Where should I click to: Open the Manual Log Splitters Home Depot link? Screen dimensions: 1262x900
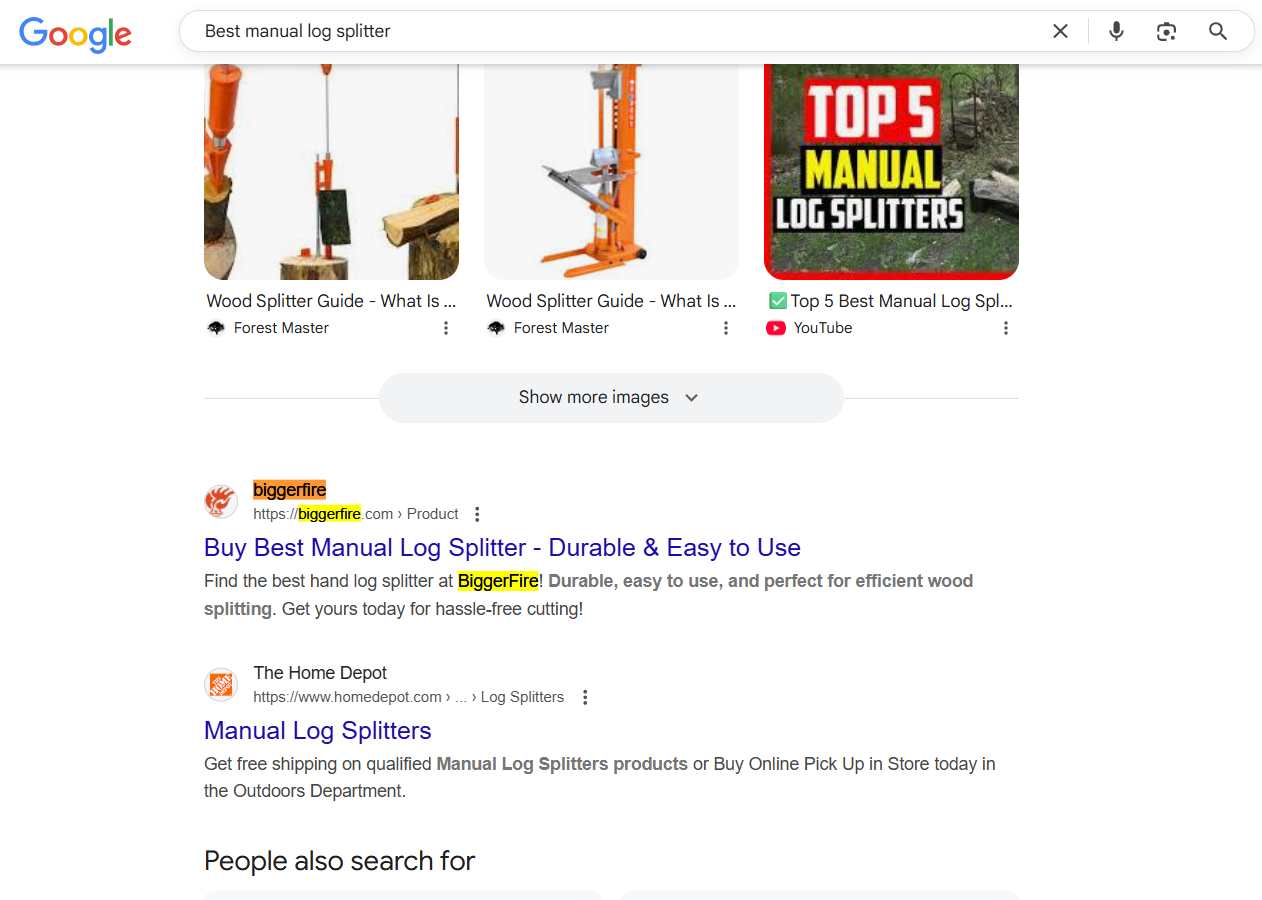318,731
